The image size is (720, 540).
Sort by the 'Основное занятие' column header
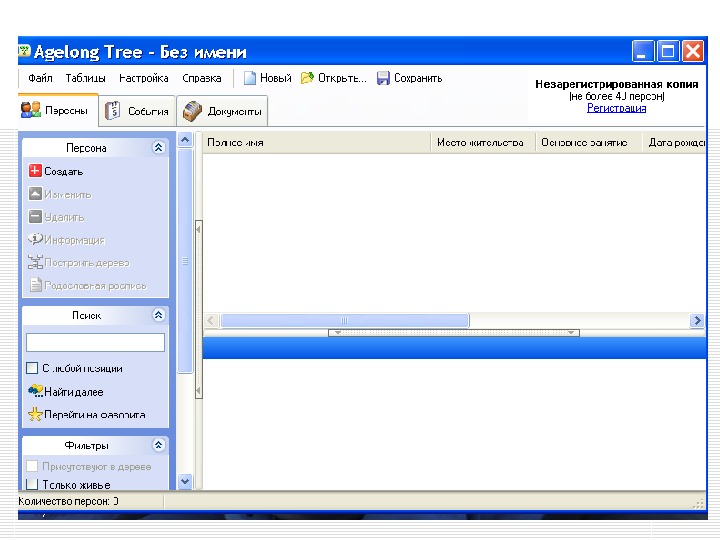coord(588,142)
